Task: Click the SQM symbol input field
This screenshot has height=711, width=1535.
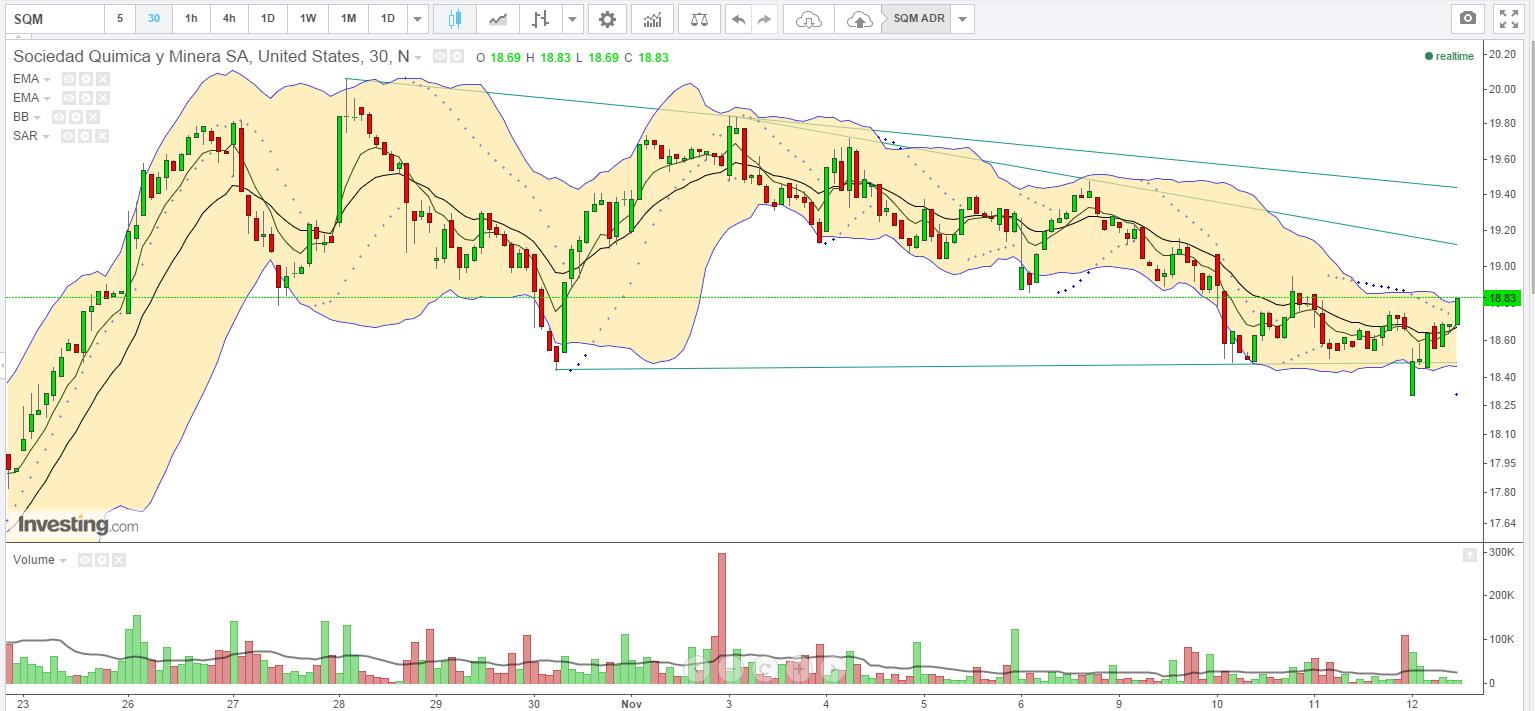Action: click(54, 19)
